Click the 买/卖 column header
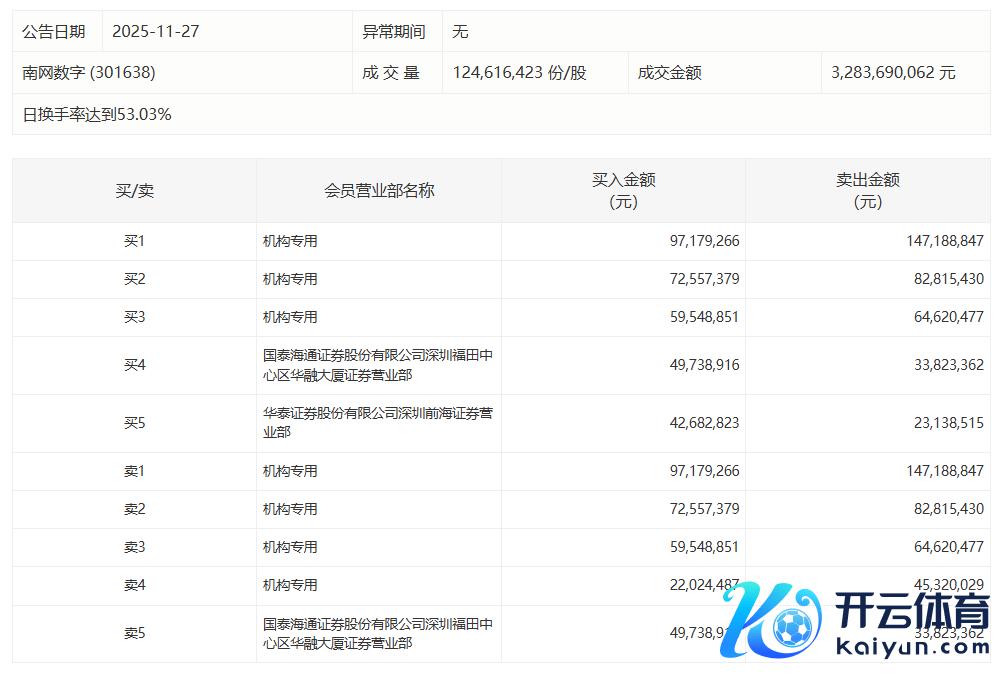The height and width of the screenshot is (680, 1005). click(x=134, y=190)
